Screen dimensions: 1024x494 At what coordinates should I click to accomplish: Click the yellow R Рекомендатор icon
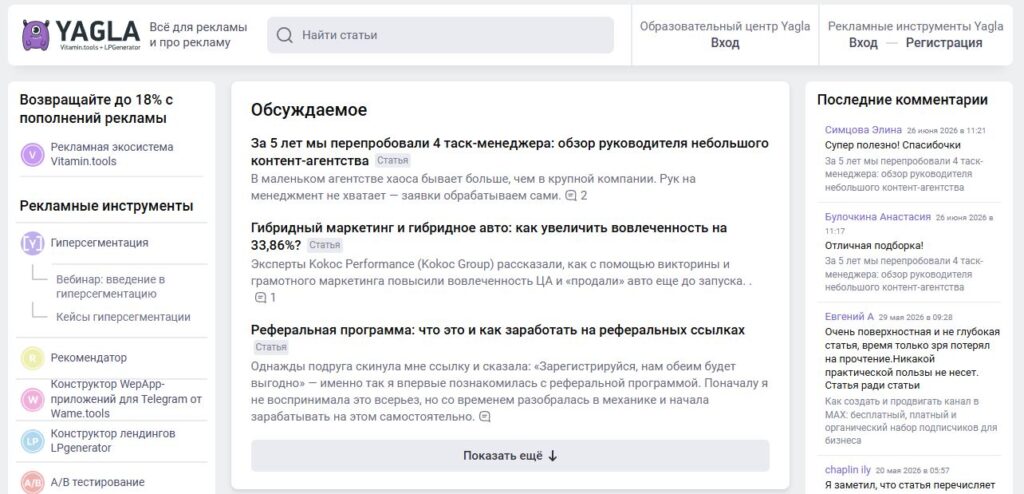pyautogui.click(x=32, y=358)
